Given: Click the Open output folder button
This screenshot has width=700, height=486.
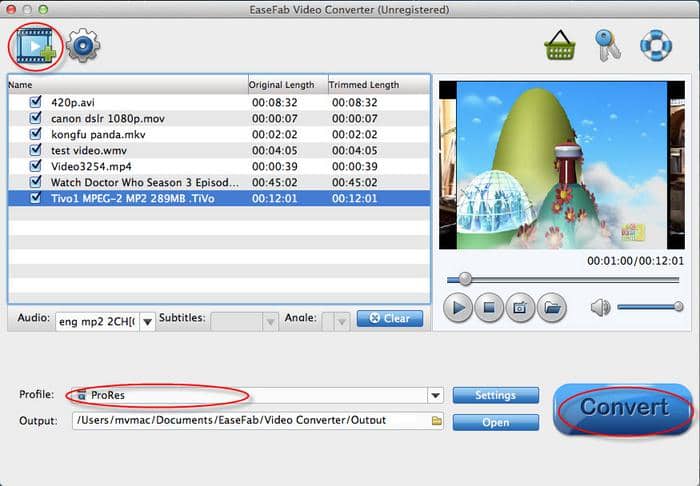Looking at the screenshot, I should pyautogui.click(x=496, y=422).
